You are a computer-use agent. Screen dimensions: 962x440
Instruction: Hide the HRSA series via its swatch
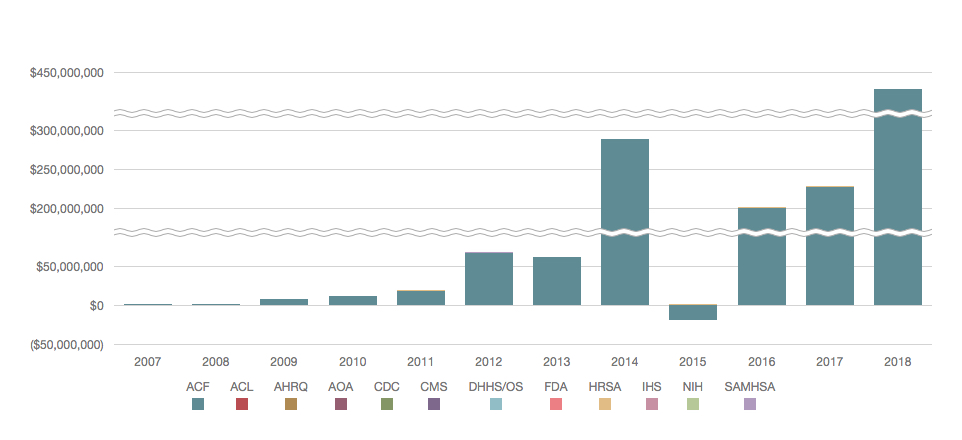tap(605, 404)
